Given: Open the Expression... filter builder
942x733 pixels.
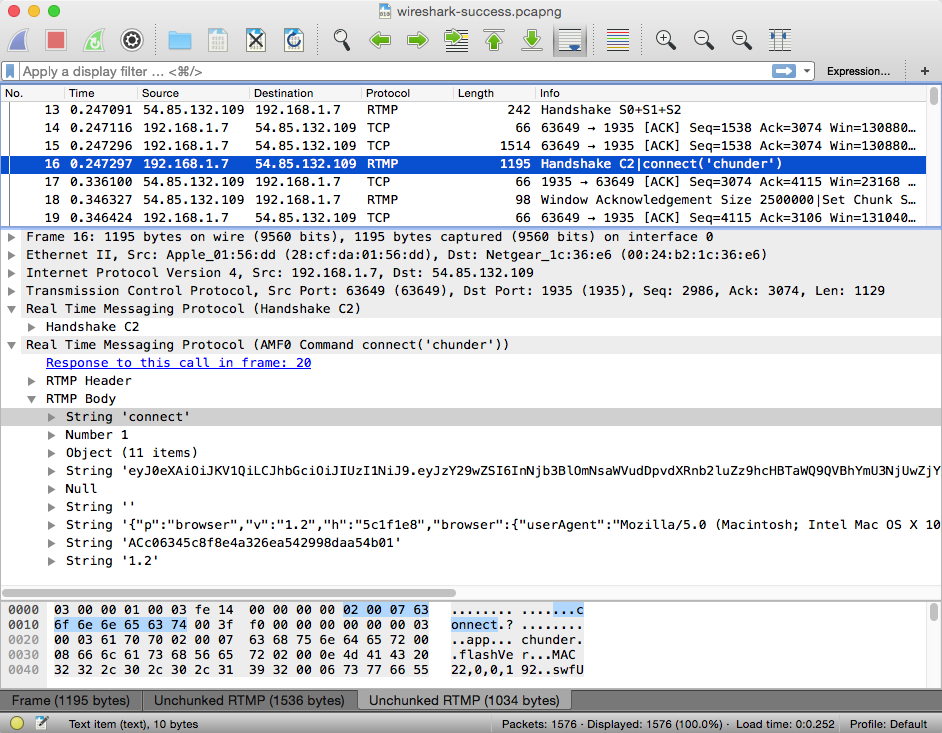Looking at the screenshot, I should (x=858, y=71).
